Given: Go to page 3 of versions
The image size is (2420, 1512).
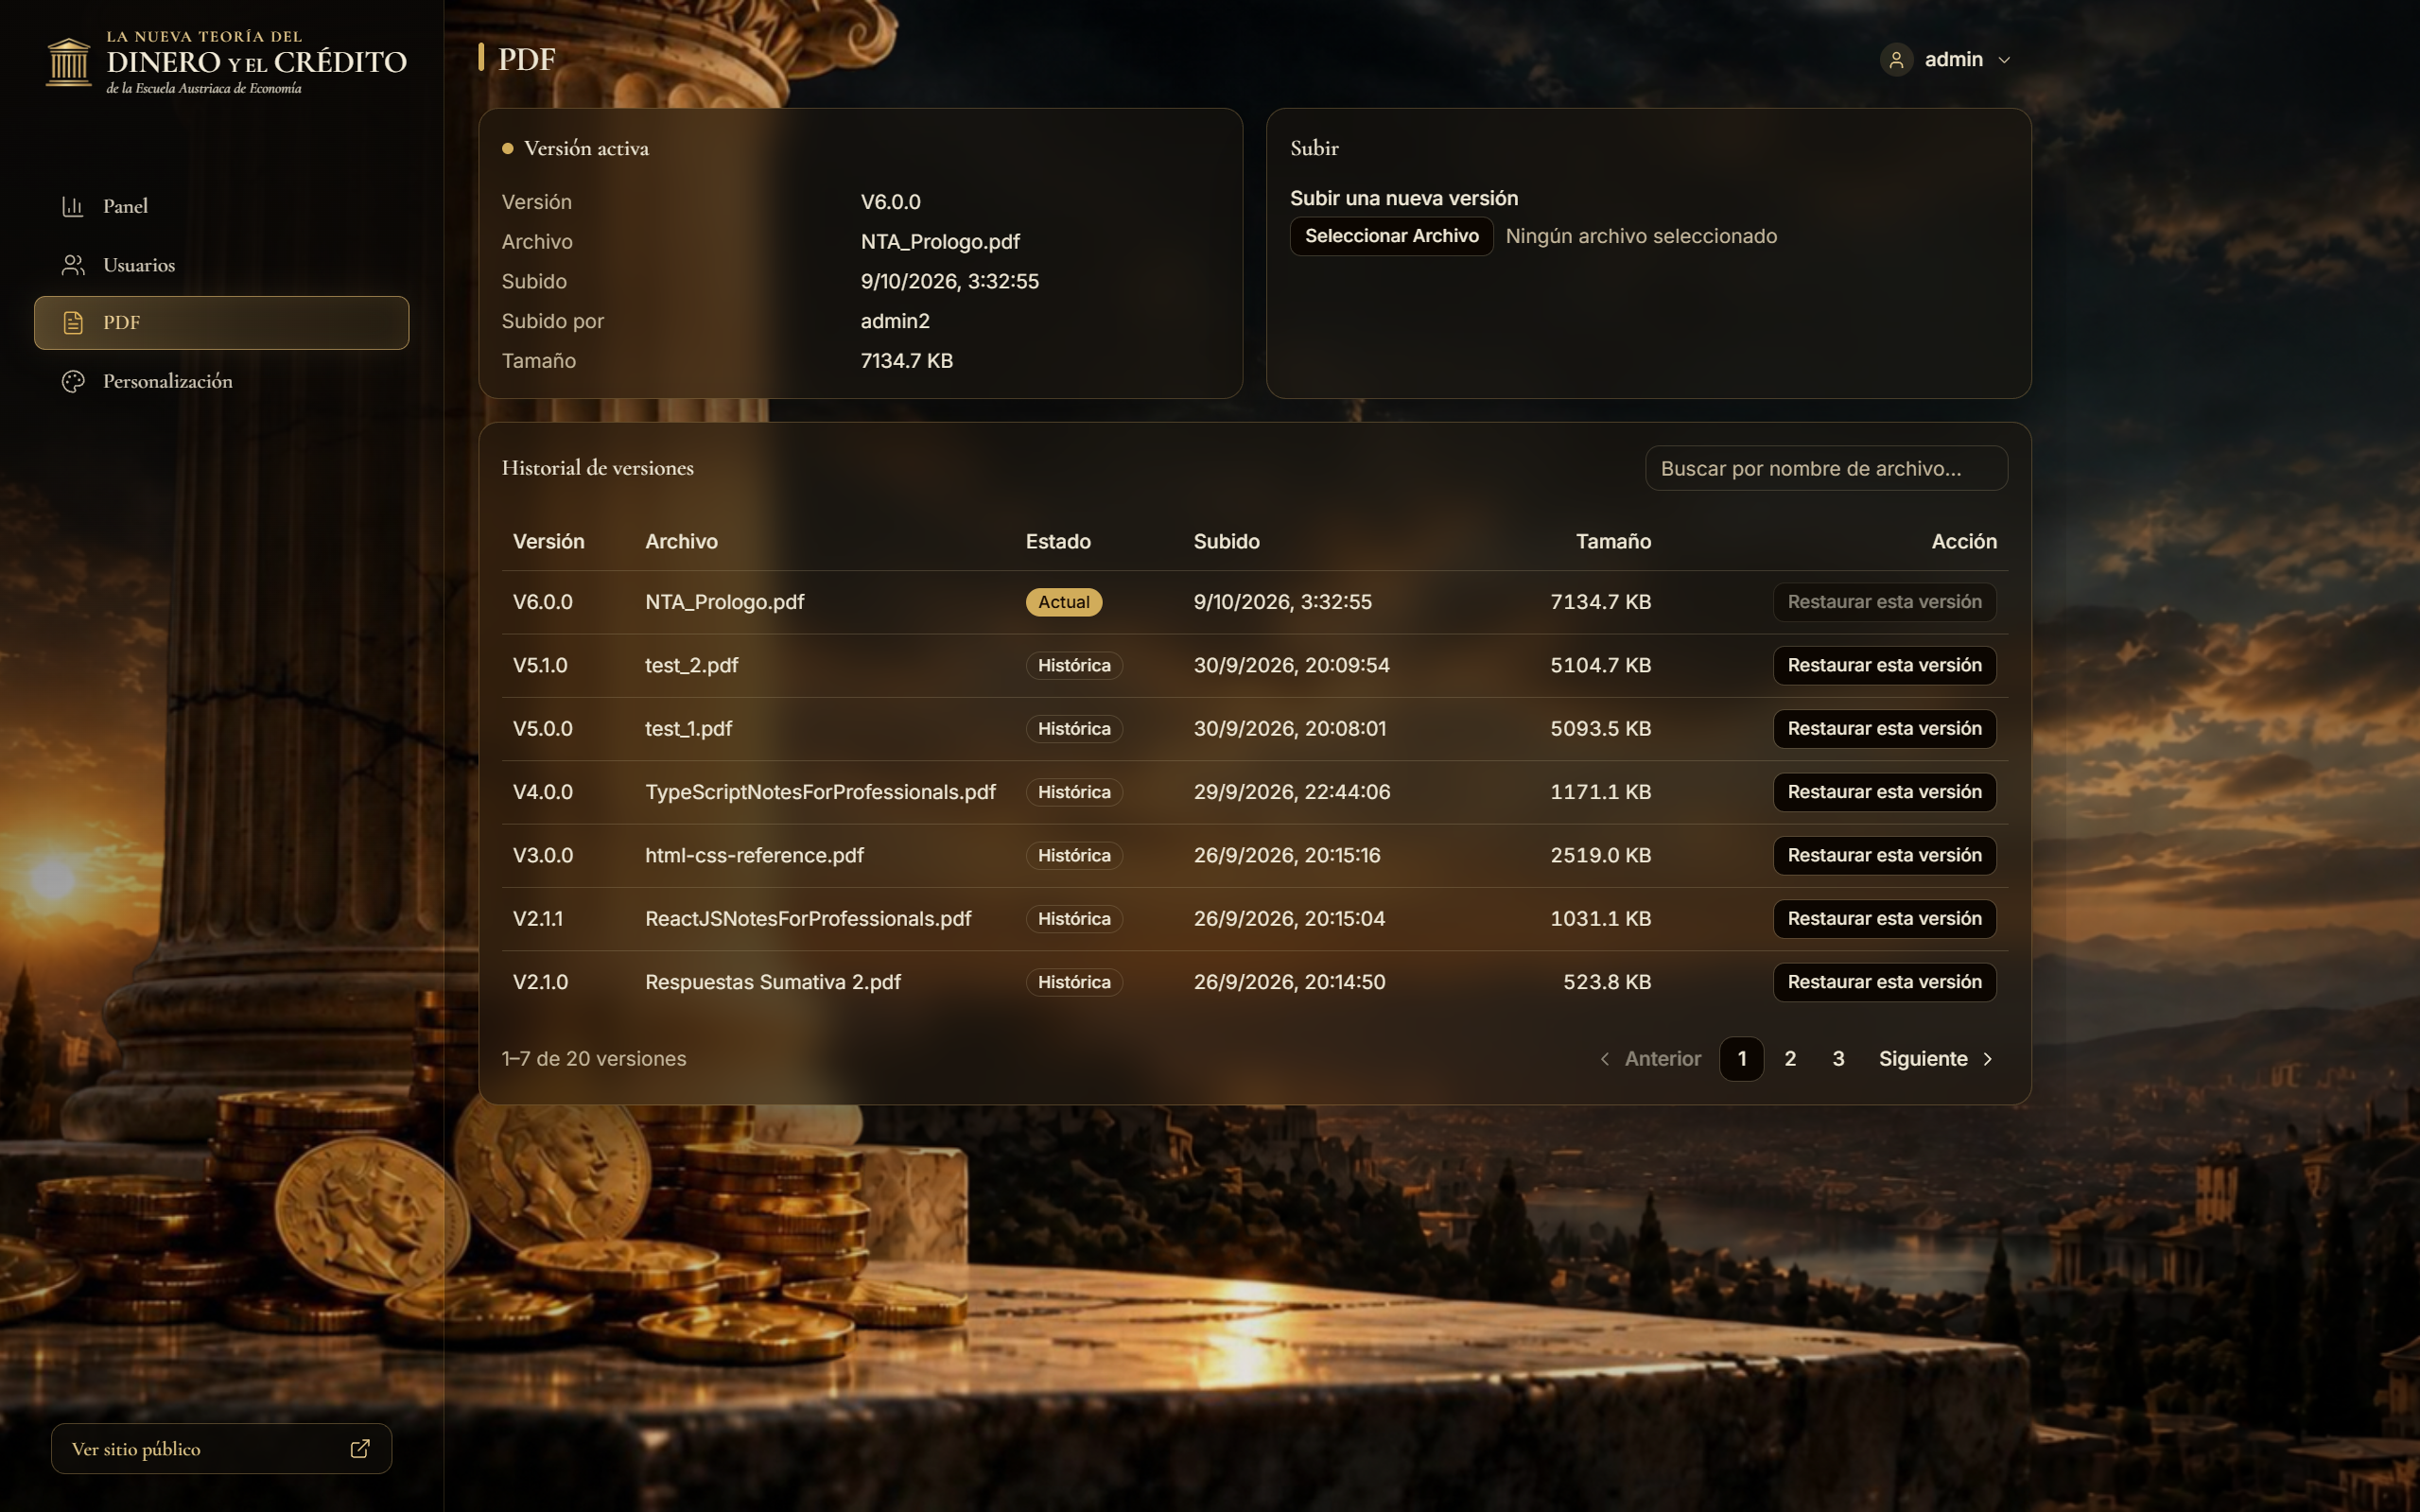Looking at the screenshot, I should tap(1838, 1059).
